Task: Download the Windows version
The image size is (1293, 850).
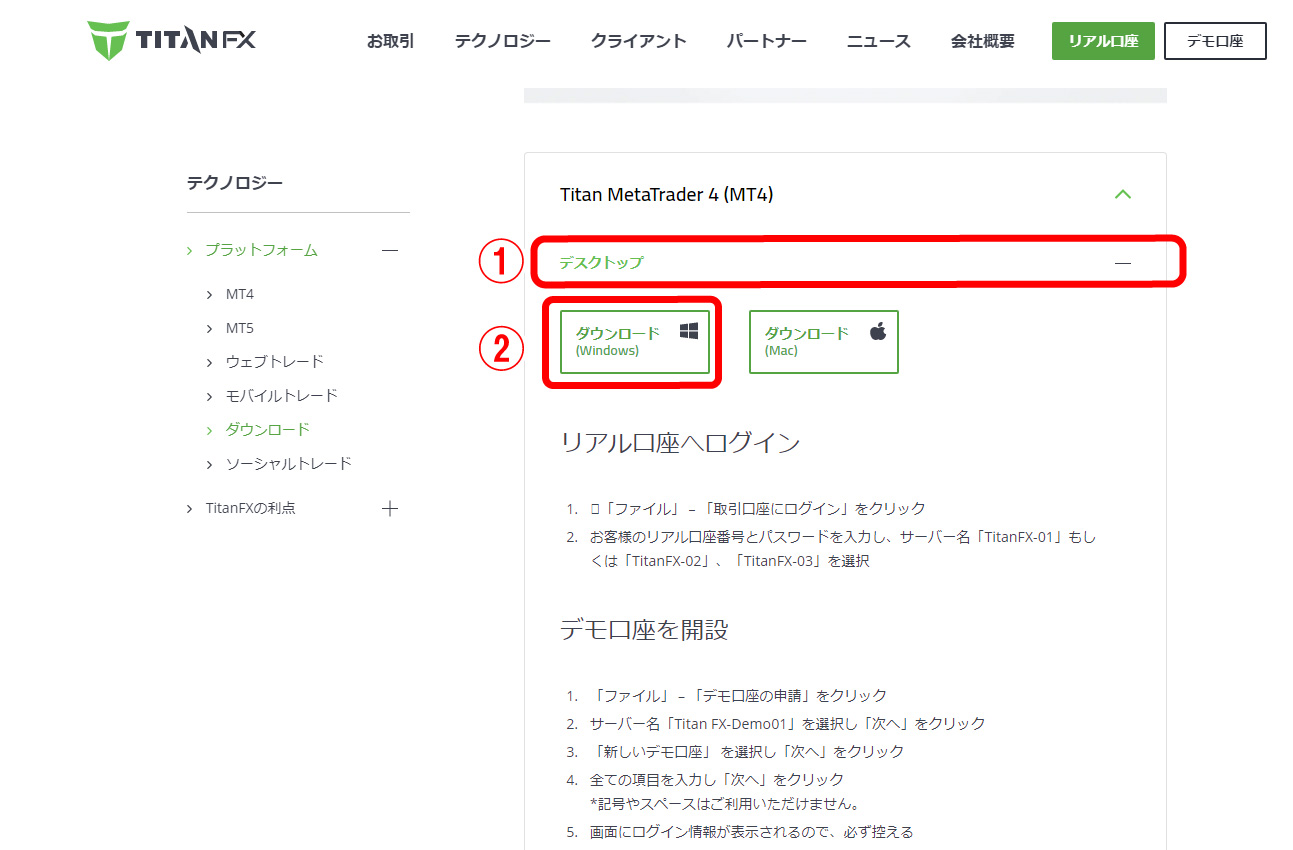Action: [634, 341]
